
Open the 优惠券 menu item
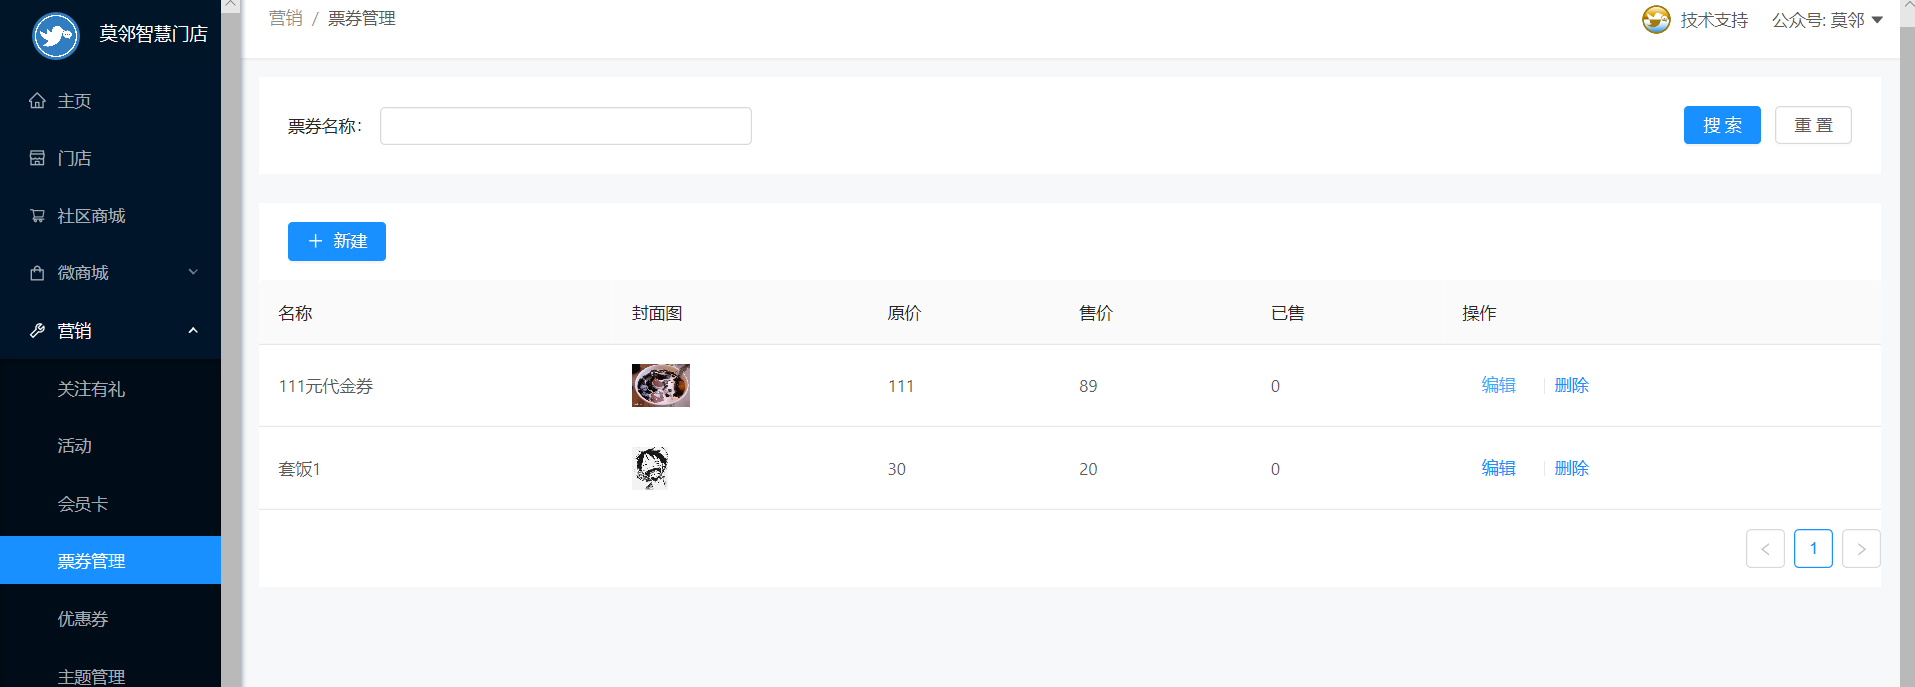(83, 619)
